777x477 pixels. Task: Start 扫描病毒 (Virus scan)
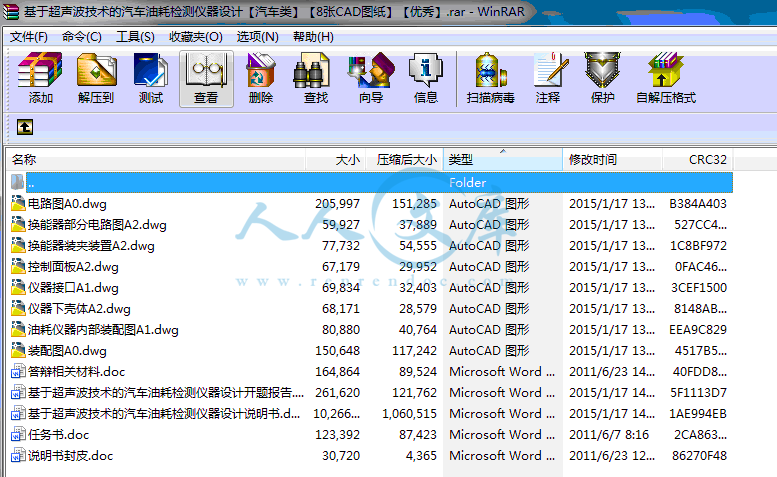491,71
